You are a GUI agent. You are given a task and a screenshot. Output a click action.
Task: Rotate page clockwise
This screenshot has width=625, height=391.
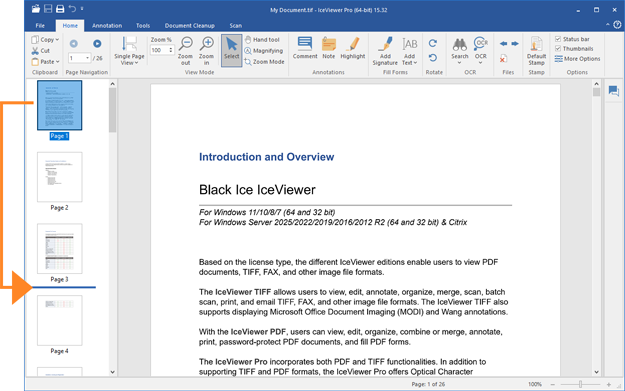click(433, 43)
